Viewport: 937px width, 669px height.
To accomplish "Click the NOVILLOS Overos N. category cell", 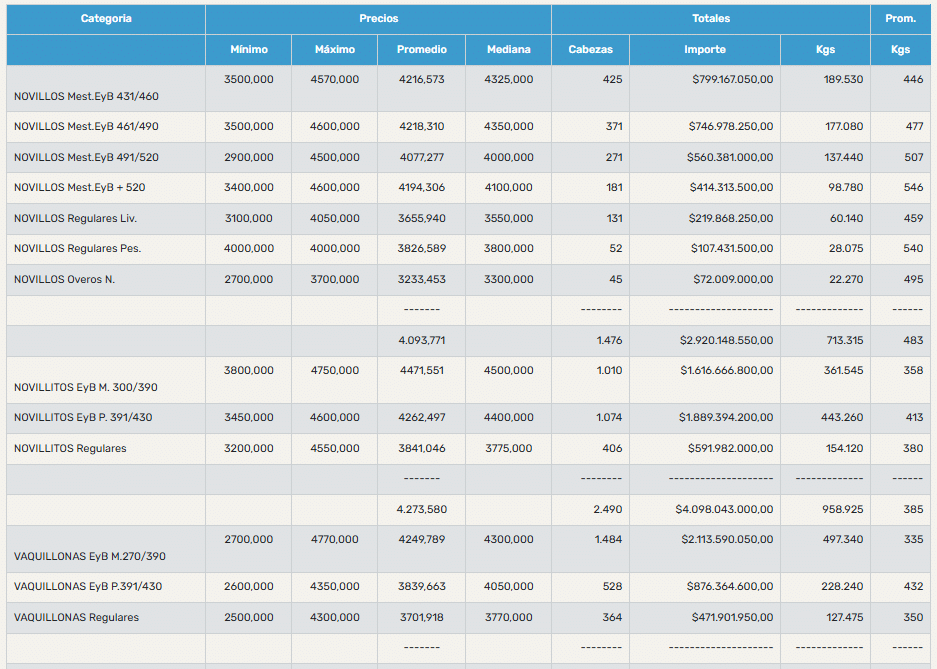I will [64, 280].
